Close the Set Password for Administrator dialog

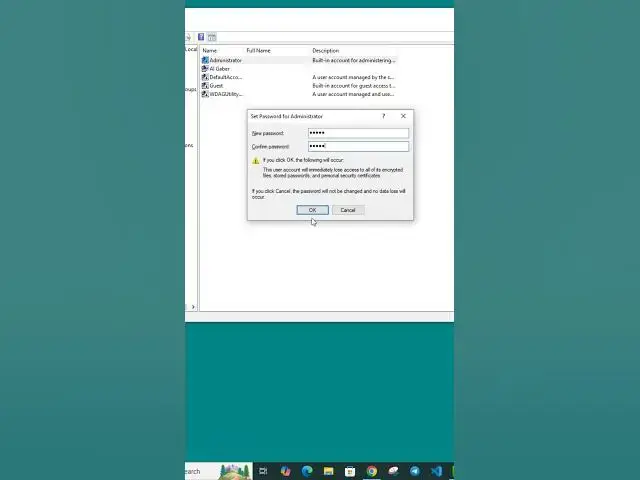403,116
